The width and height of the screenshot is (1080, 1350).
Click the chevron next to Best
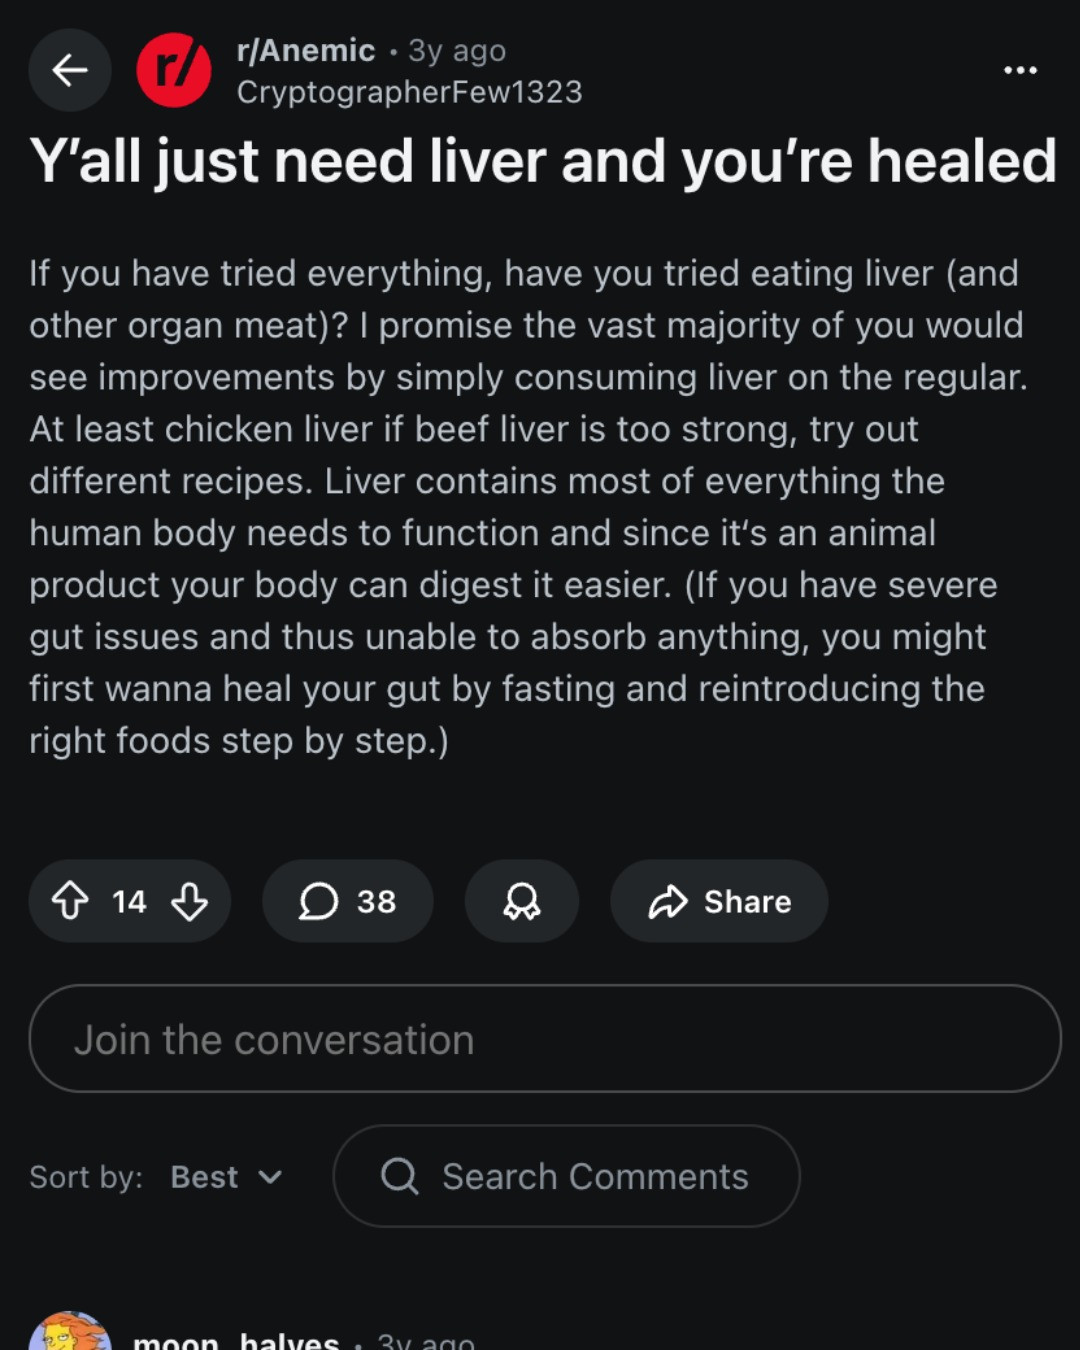point(270,1177)
